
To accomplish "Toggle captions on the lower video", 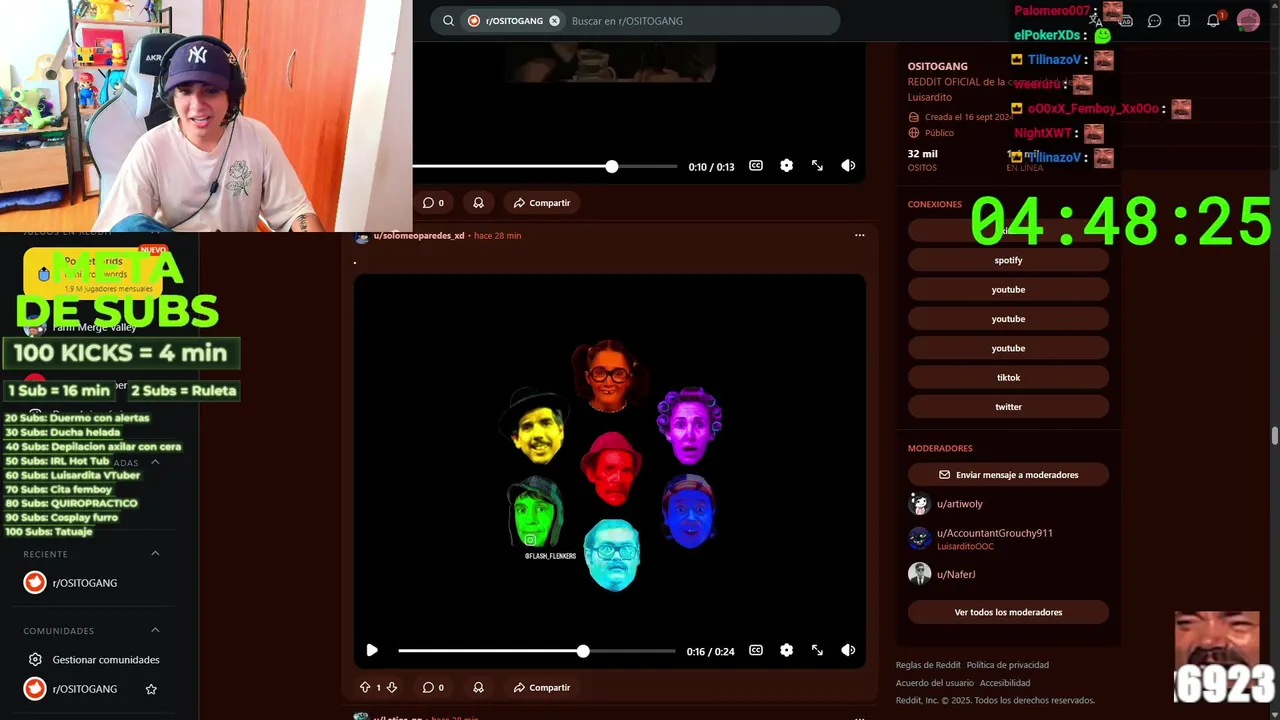I will 756,651.
